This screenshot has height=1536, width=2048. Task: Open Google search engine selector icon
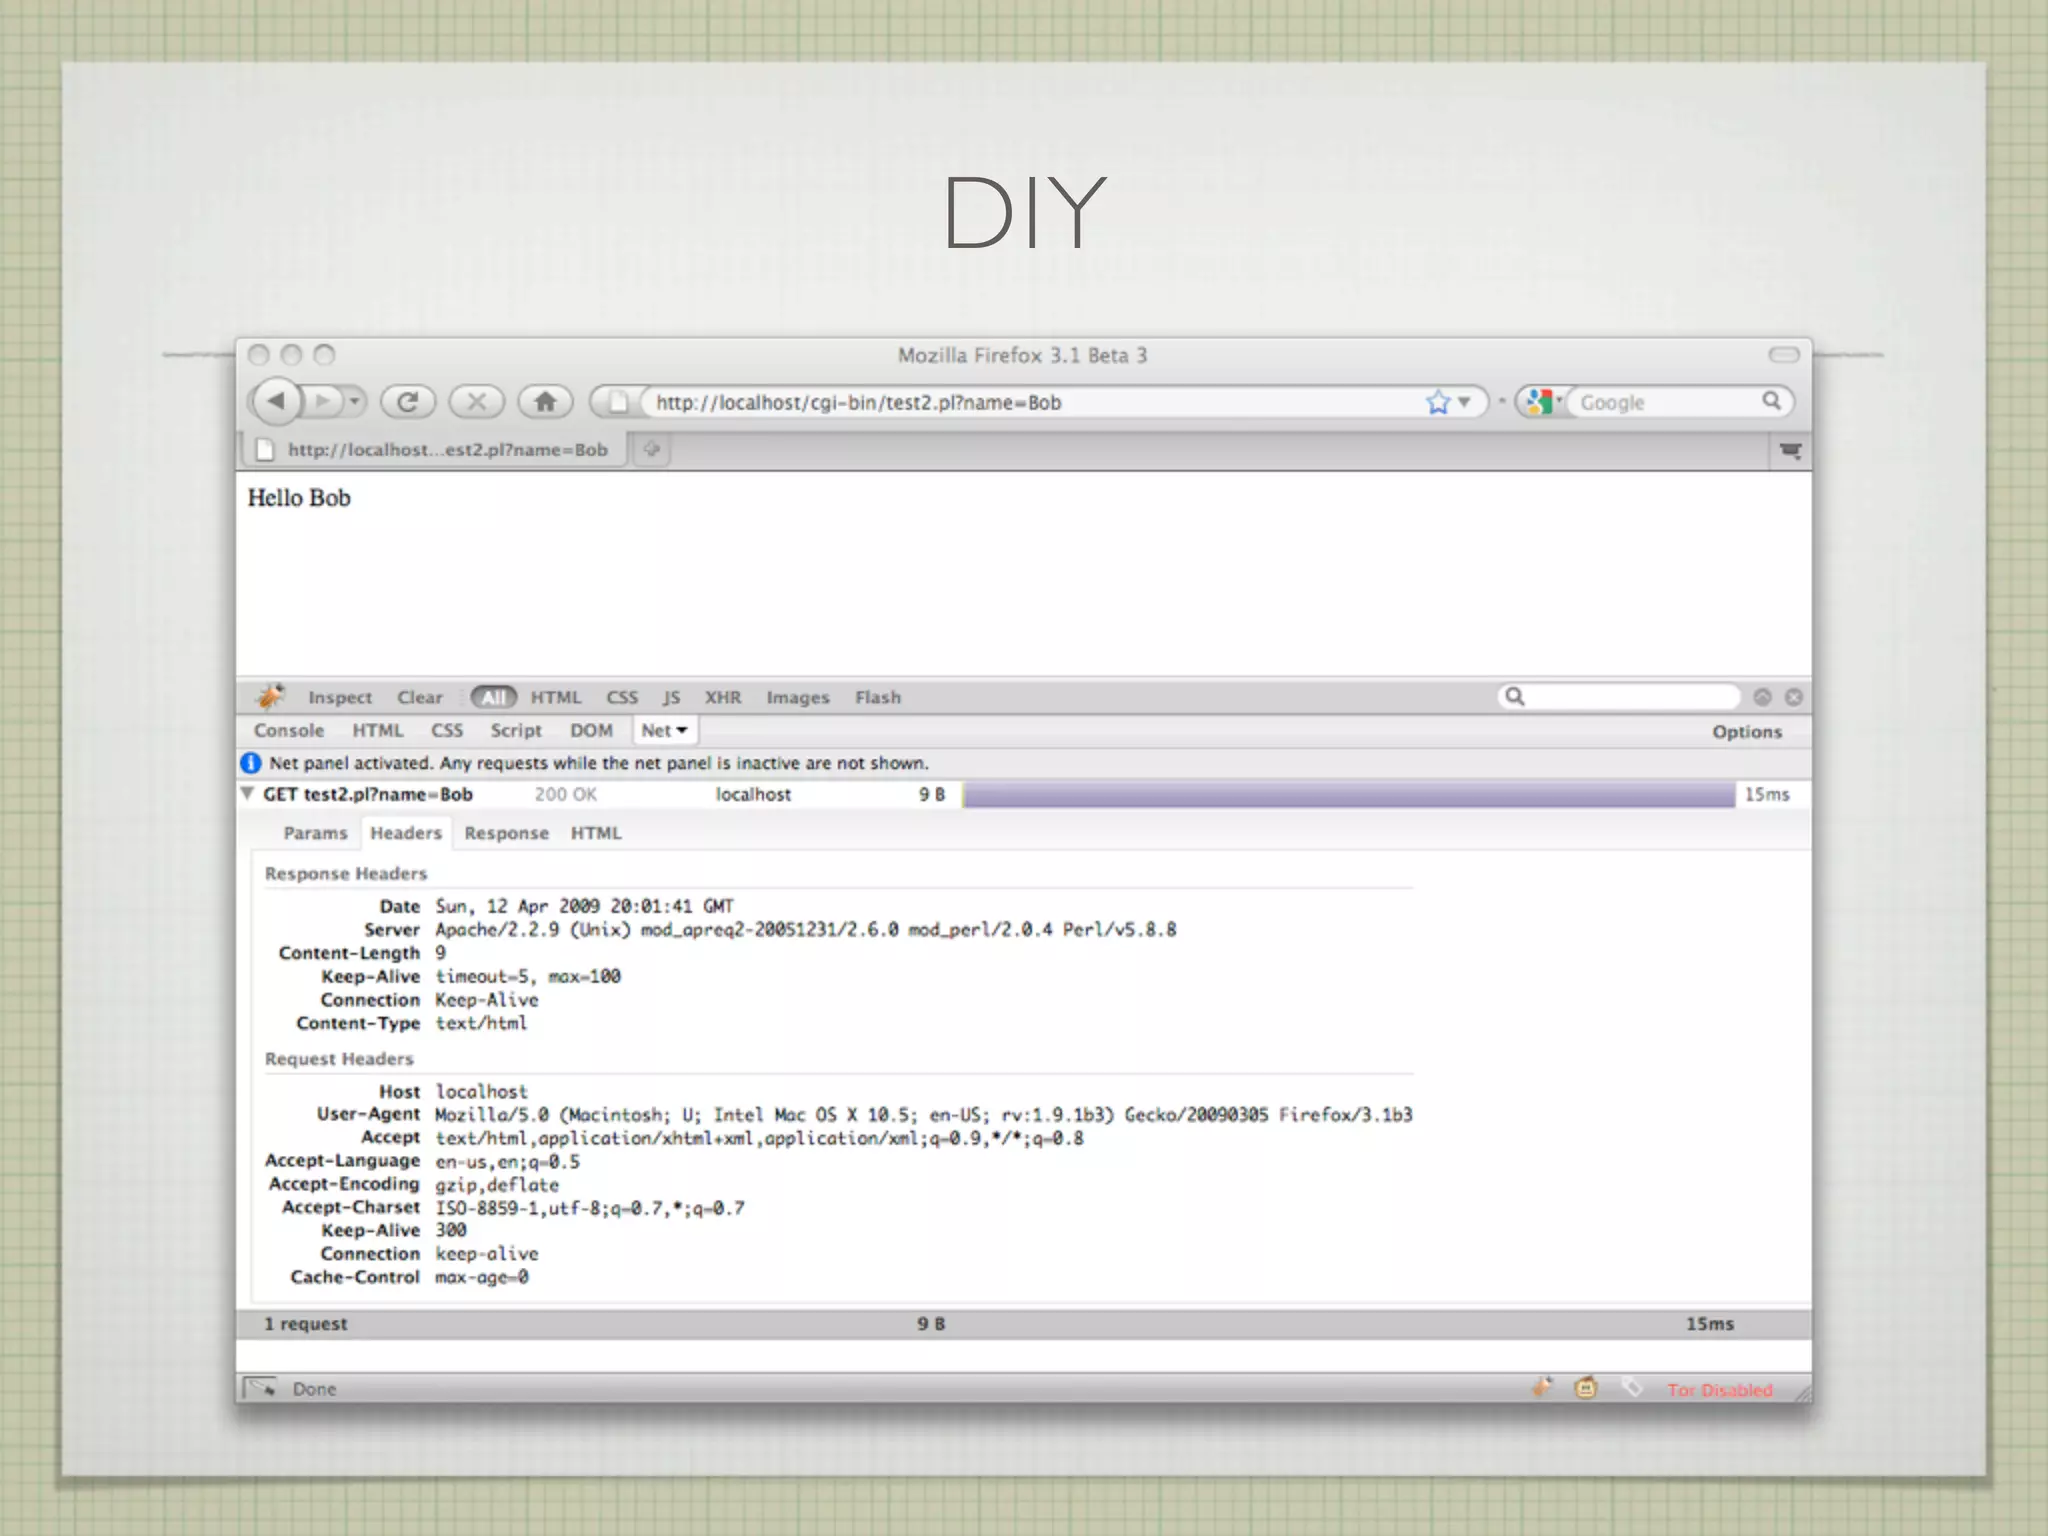1543,402
